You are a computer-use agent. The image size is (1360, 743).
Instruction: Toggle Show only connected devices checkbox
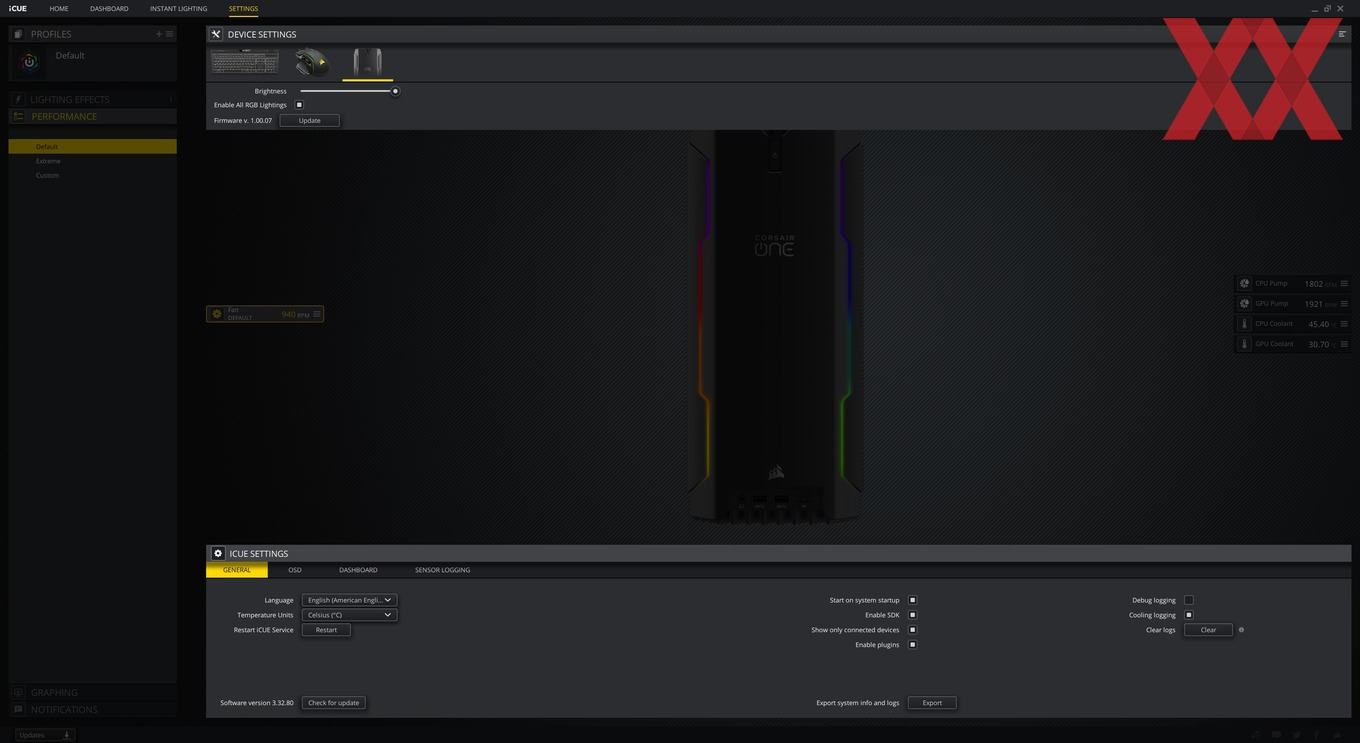pyautogui.click(x=912, y=630)
